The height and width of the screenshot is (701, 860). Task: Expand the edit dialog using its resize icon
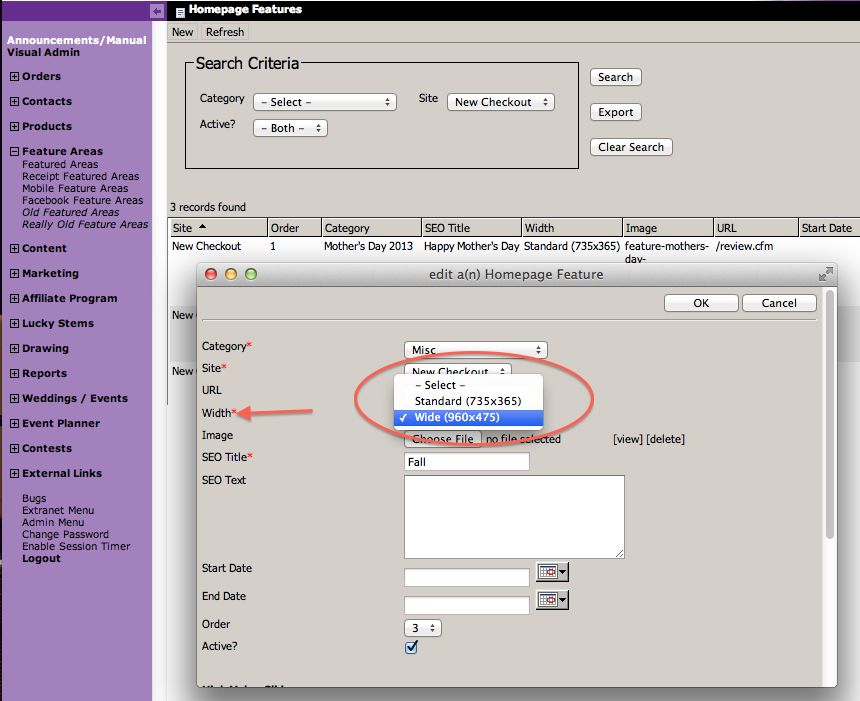[826, 273]
